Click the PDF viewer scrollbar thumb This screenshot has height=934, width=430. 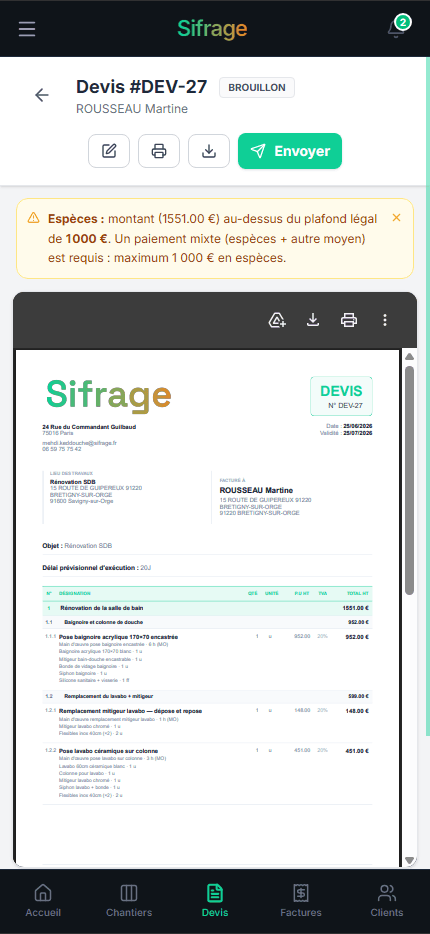click(x=409, y=480)
